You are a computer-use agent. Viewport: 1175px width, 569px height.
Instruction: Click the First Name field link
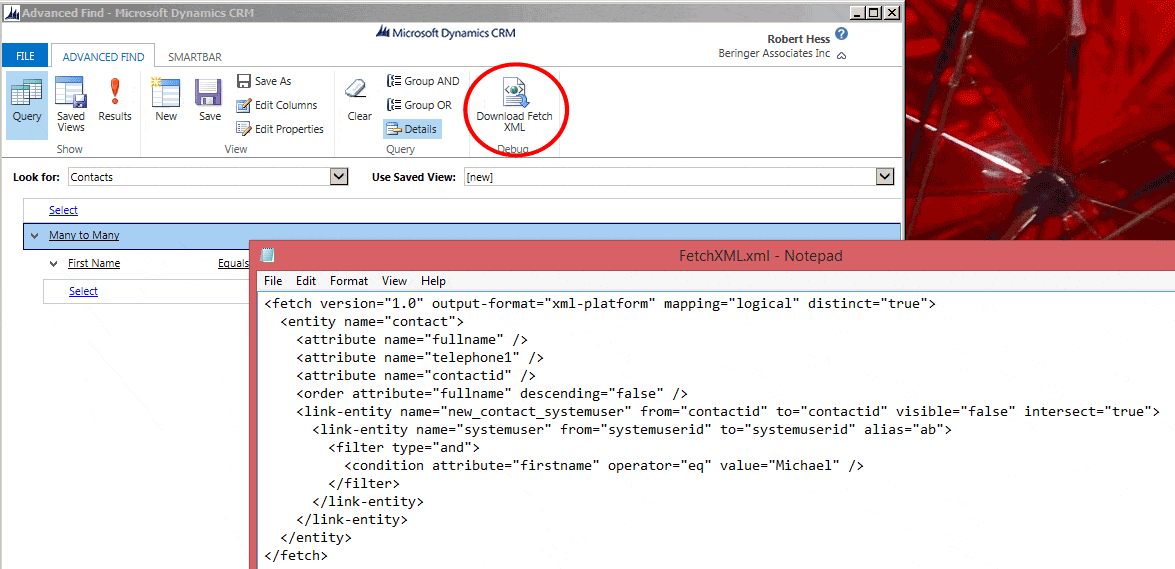pyautogui.click(x=94, y=263)
